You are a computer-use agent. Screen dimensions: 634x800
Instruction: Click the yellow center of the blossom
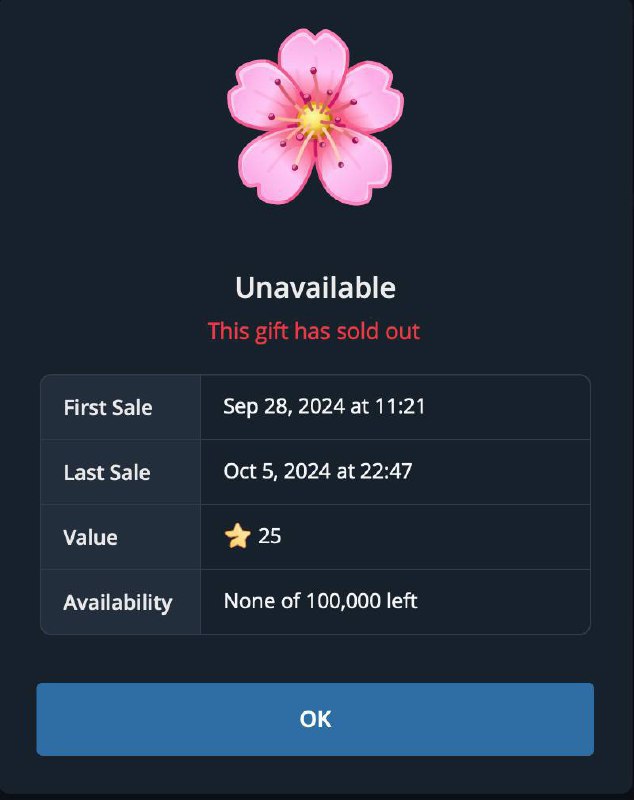314,121
